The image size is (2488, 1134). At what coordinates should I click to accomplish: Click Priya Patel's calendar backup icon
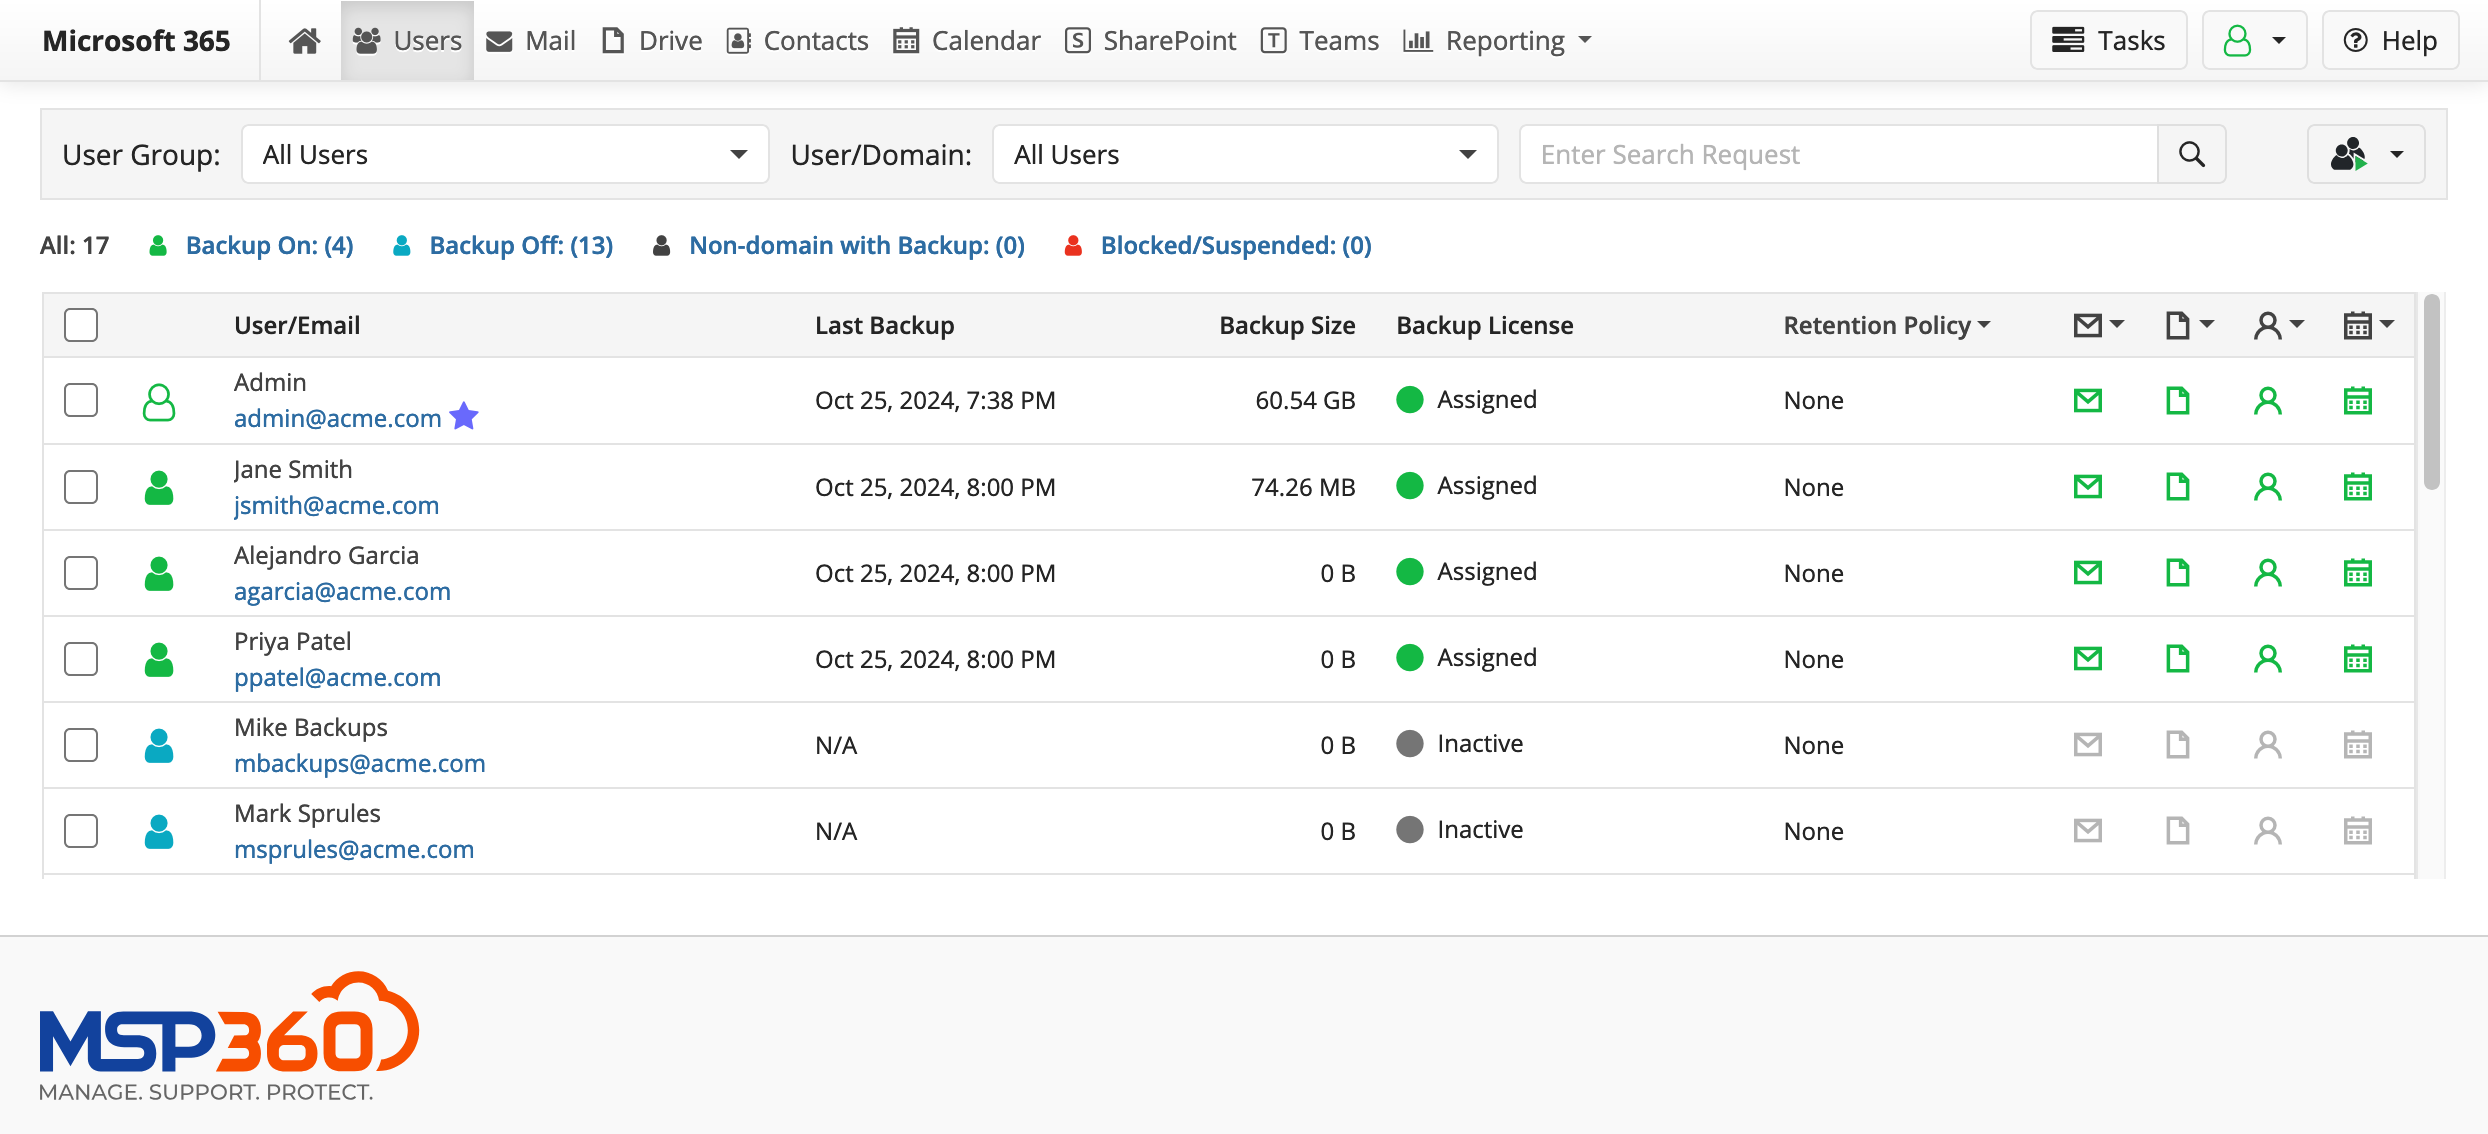(2357, 659)
